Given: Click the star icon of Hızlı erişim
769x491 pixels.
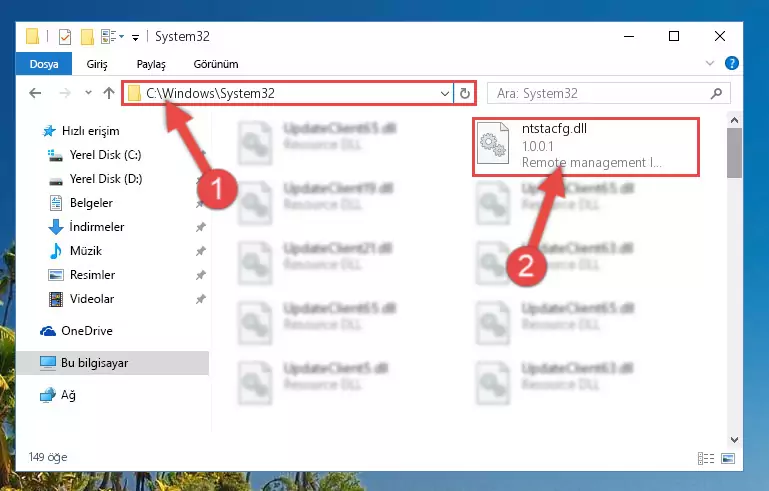Looking at the screenshot, I should point(49,131).
